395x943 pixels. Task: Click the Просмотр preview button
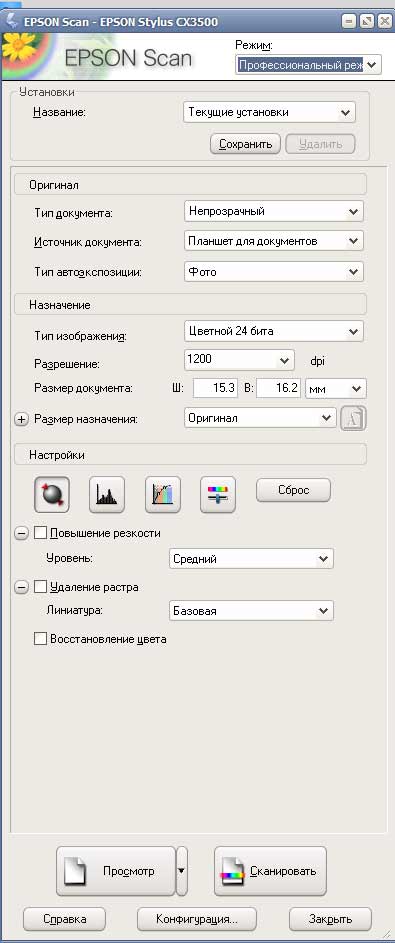click(x=116, y=871)
